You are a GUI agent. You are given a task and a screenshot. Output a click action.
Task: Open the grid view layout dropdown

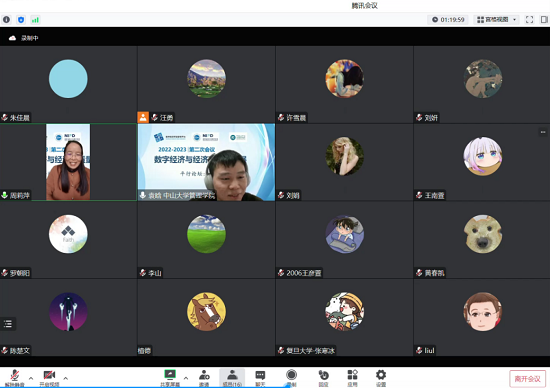coord(496,20)
